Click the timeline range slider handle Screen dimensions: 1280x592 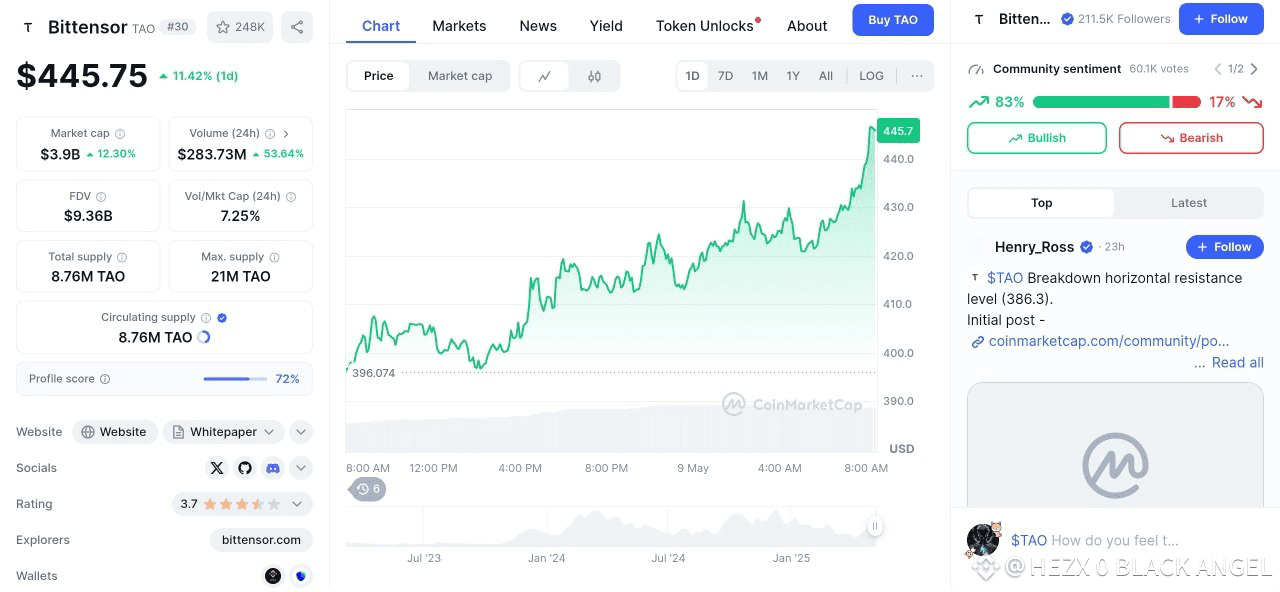pos(875,526)
